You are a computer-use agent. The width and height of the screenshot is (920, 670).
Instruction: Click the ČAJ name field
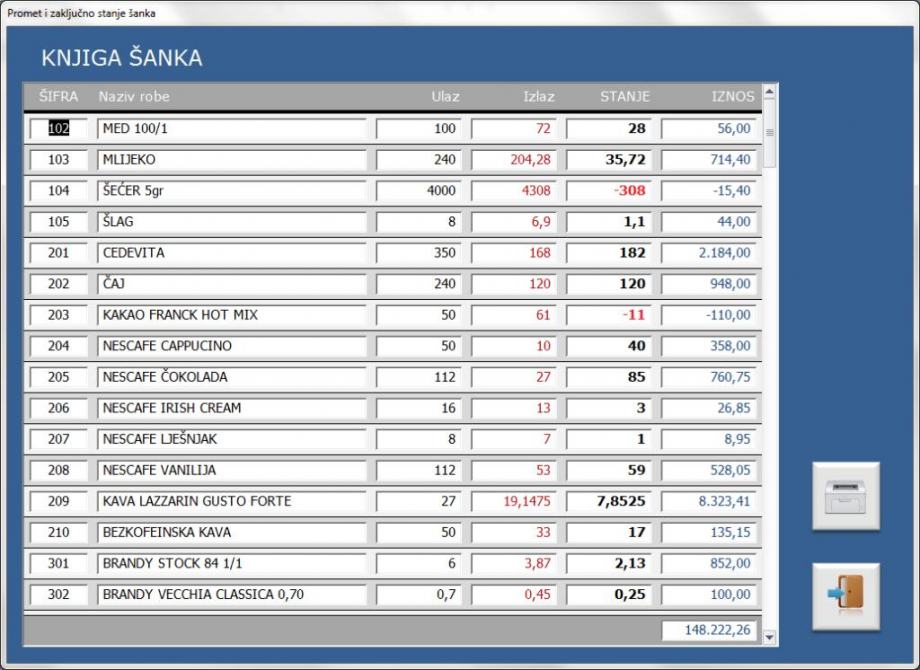[x=232, y=284]
